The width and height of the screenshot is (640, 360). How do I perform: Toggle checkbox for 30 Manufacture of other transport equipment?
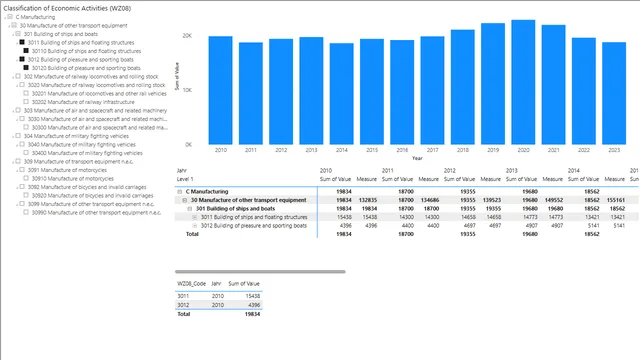click(14, 25)
